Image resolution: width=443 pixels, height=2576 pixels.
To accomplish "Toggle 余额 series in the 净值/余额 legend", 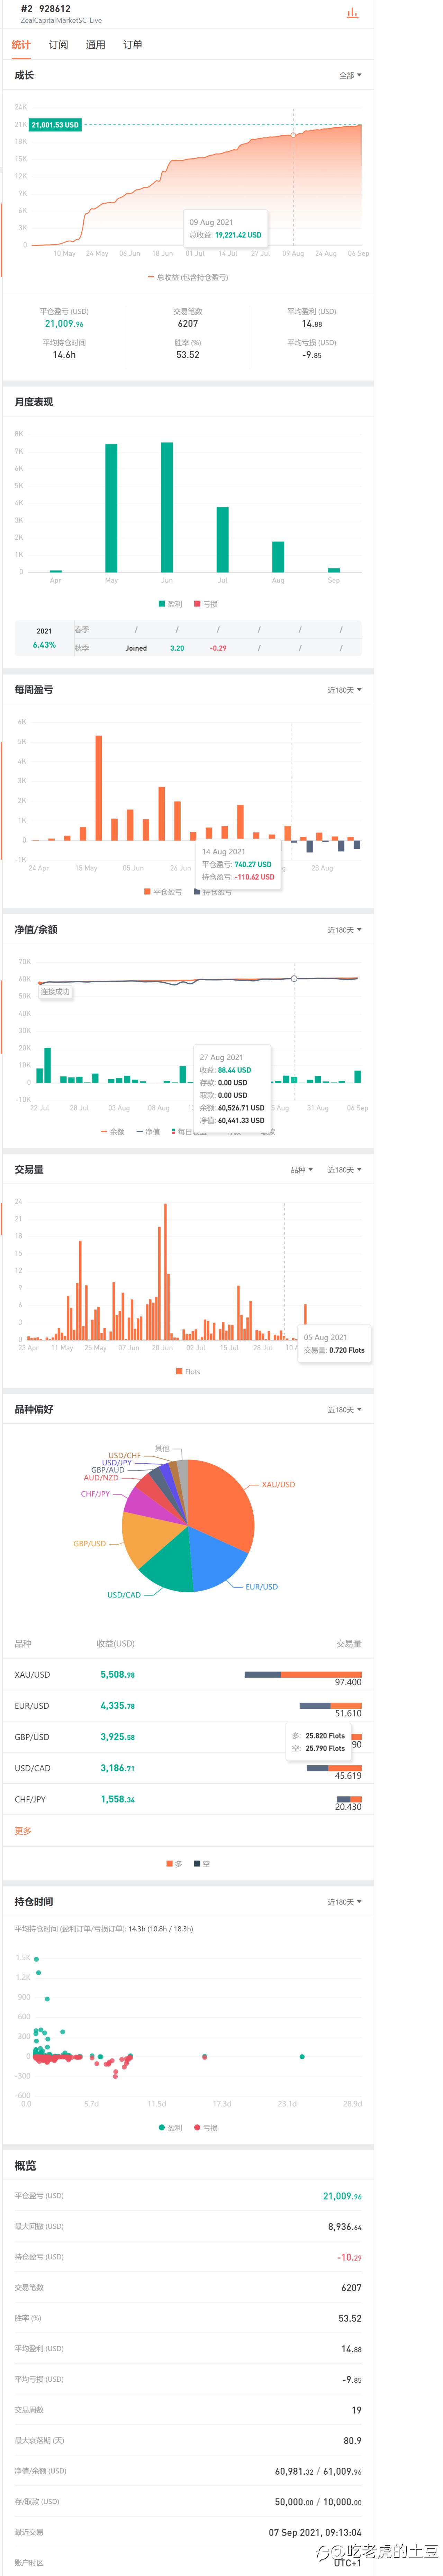I will [113, 1132].
